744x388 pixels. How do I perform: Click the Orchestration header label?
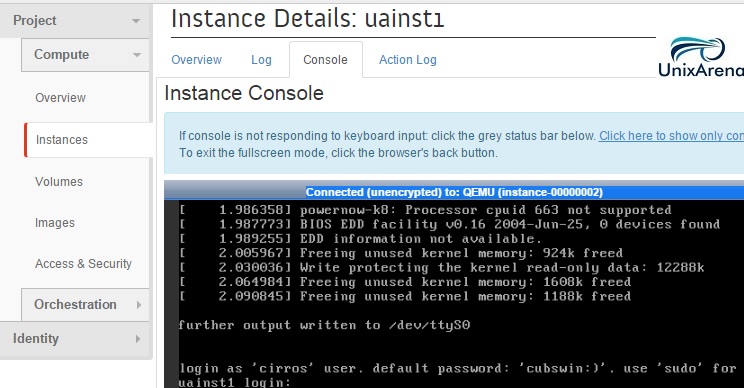pyautogui.click(x=75, y=305)
